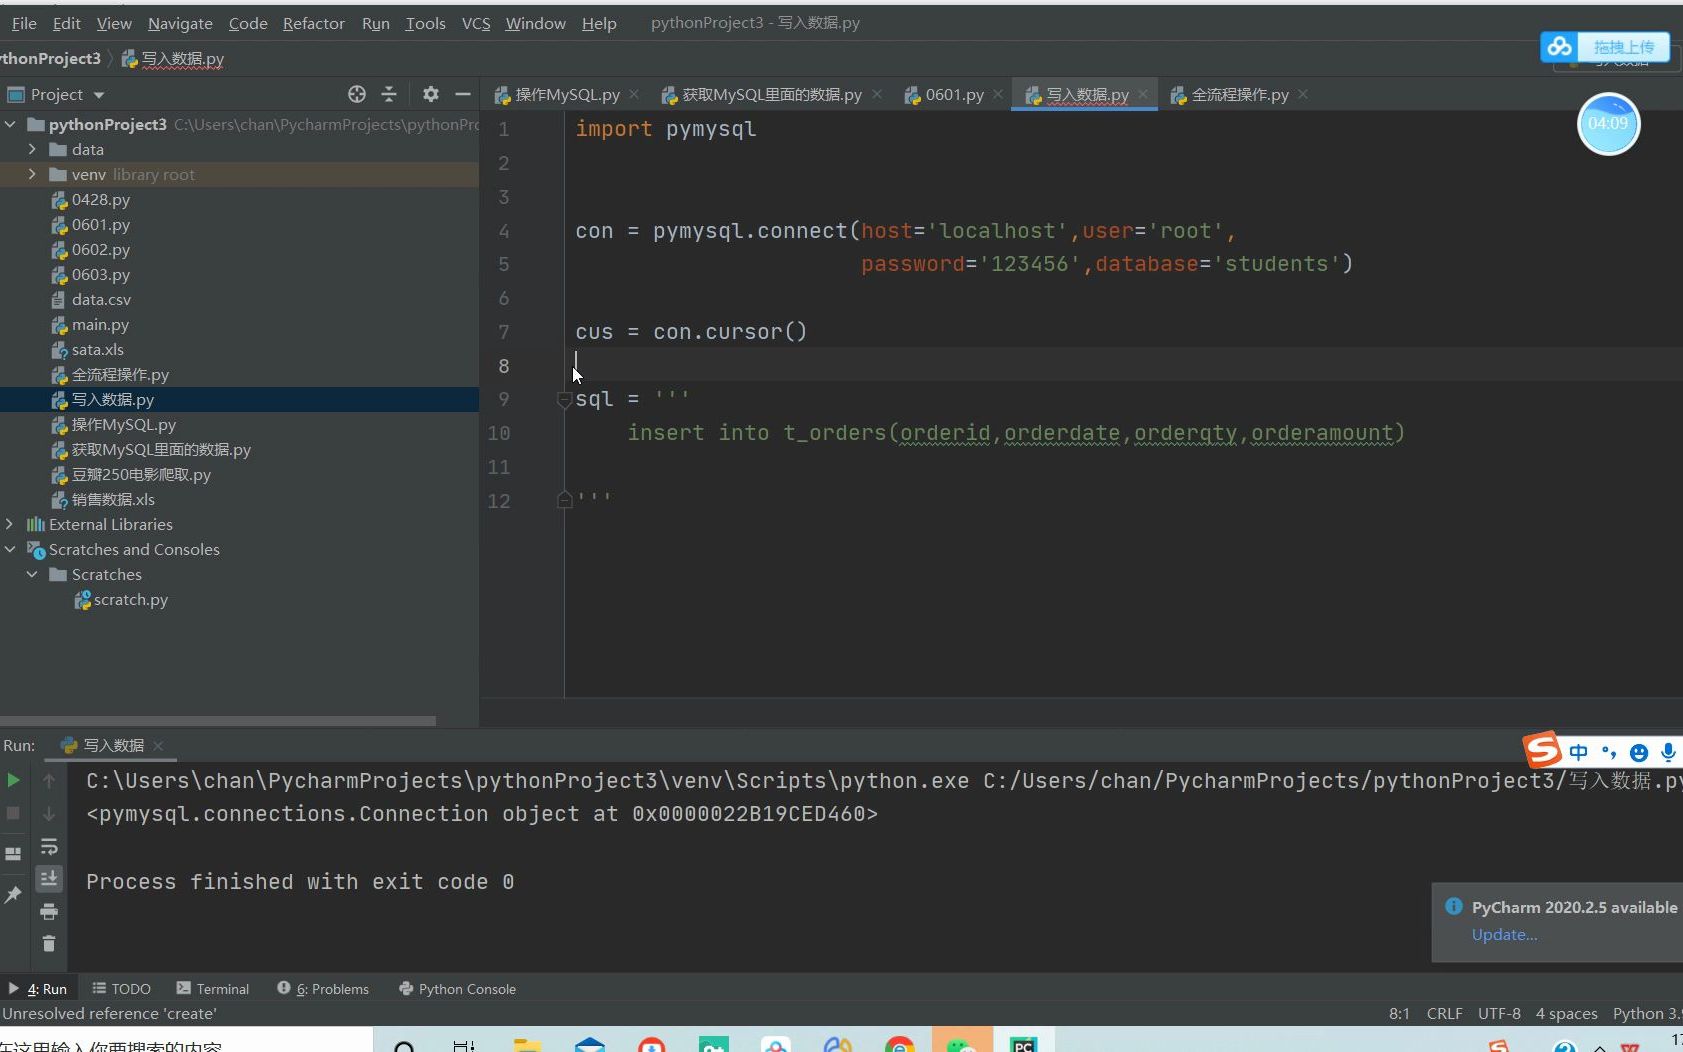Open the Project view dropdown
The image size is (1683, 1052).
pos(99,95)
